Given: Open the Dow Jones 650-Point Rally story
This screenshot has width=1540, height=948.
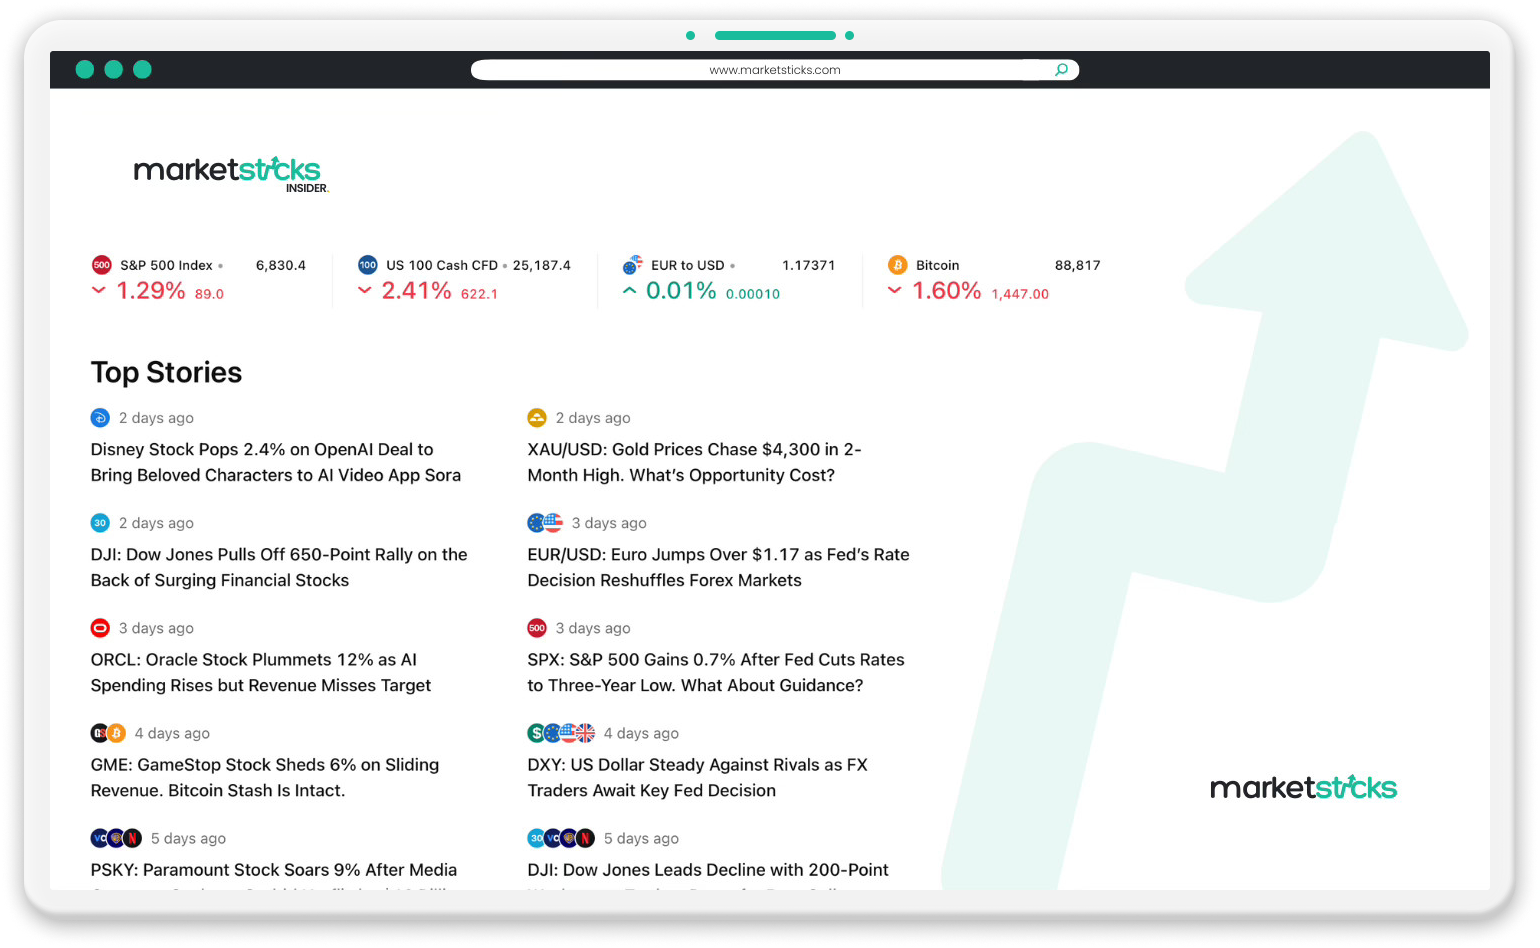Looking at the screenshot, I should [x=279, y=567].
